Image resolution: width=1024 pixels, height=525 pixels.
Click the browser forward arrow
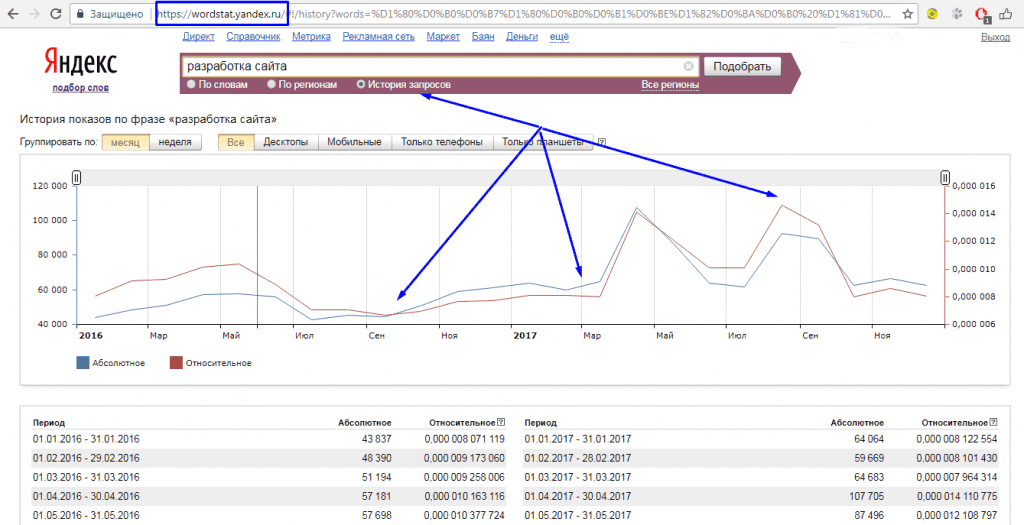(x=34, y=14)
